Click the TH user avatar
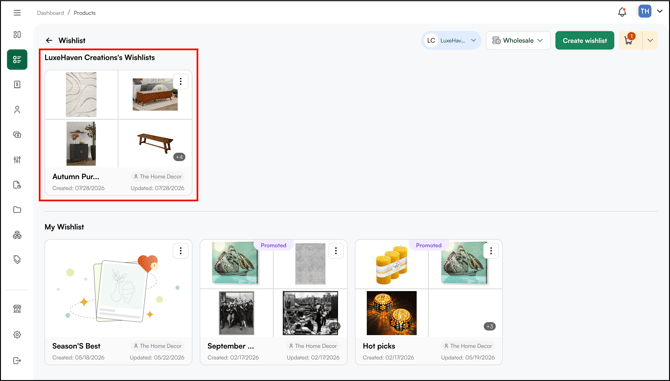Image resolution: width=670 pixels, height=381 pixels. click(644, 12)
